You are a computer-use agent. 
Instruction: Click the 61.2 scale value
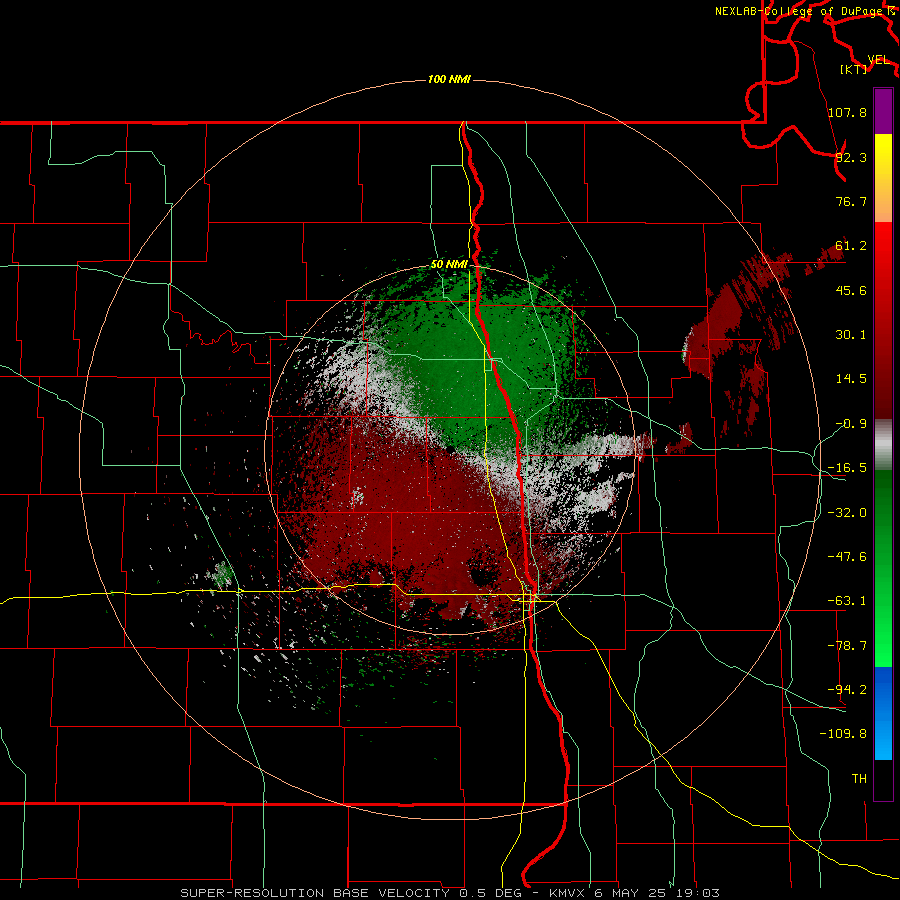[x=851, y=246]
